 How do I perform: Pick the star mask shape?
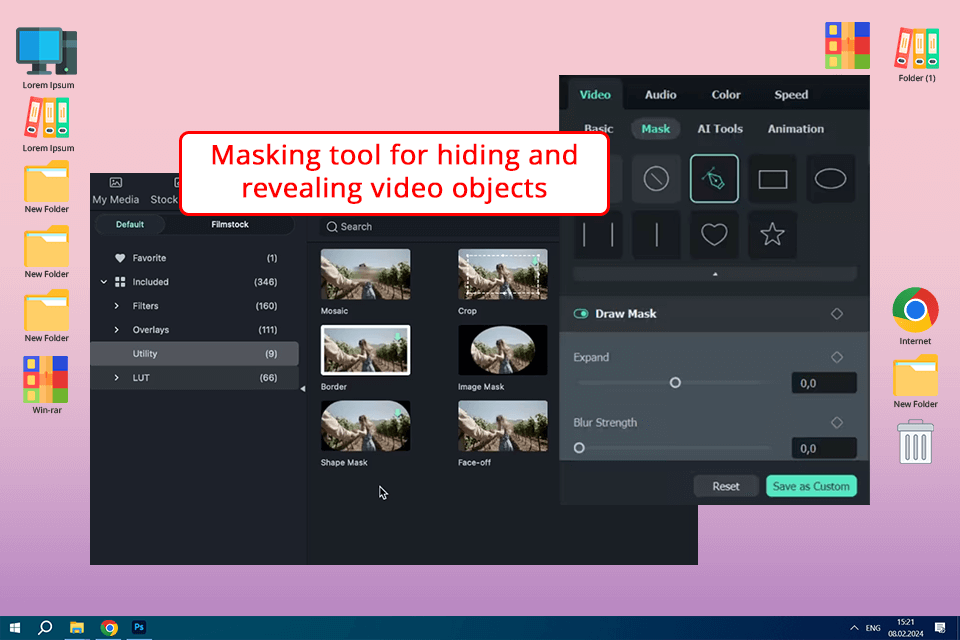click(772, 235)
